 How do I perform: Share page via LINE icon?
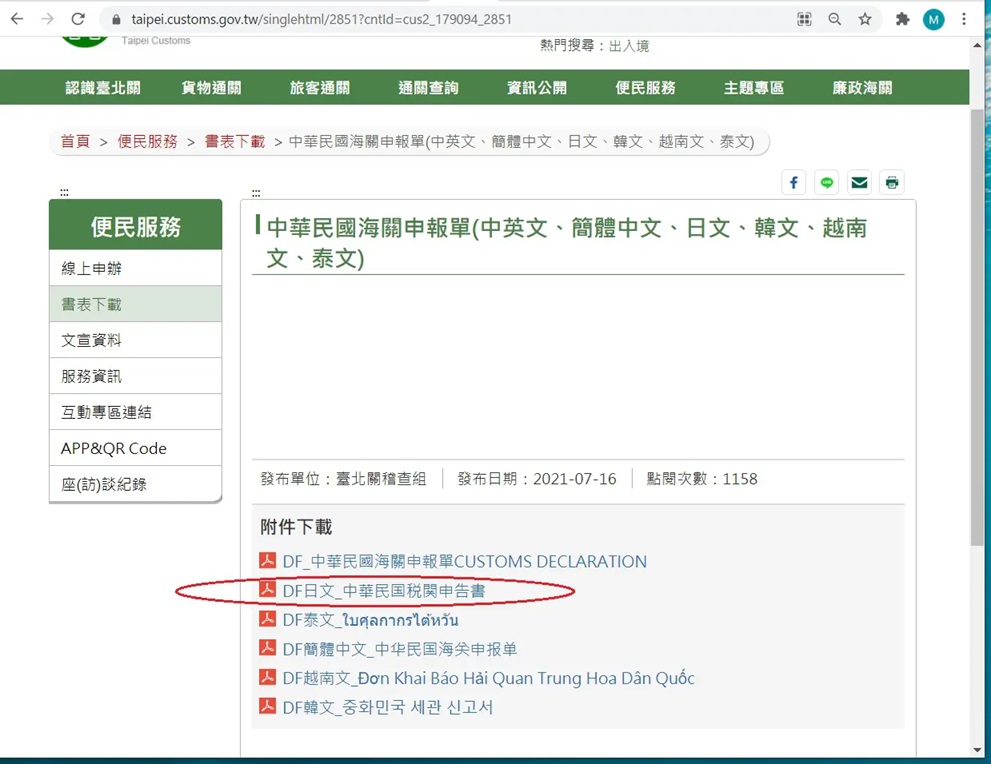click(827, 182)
